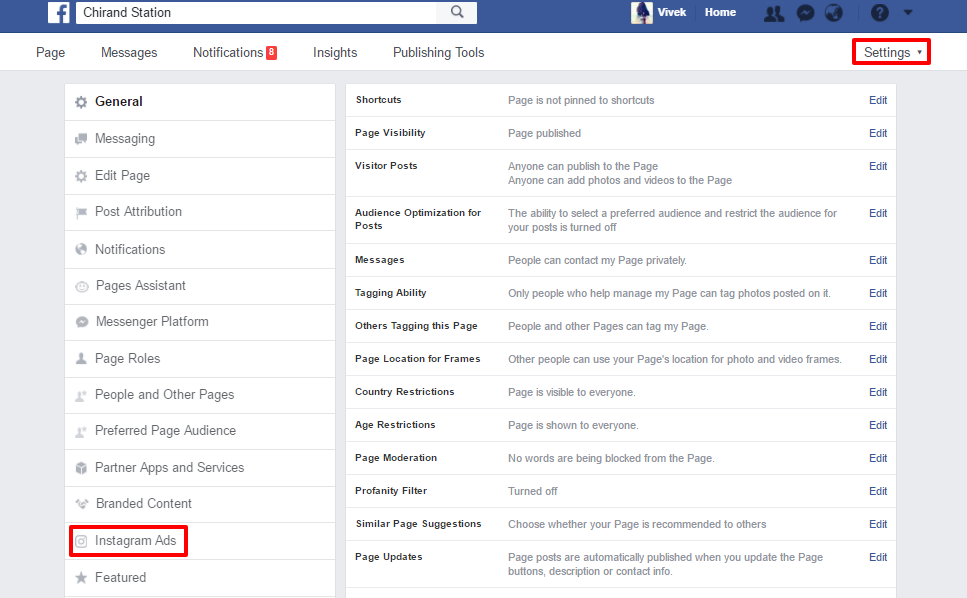Switch to the Insights tab
The height and width of the screenshot is (598, 967).
335,52
